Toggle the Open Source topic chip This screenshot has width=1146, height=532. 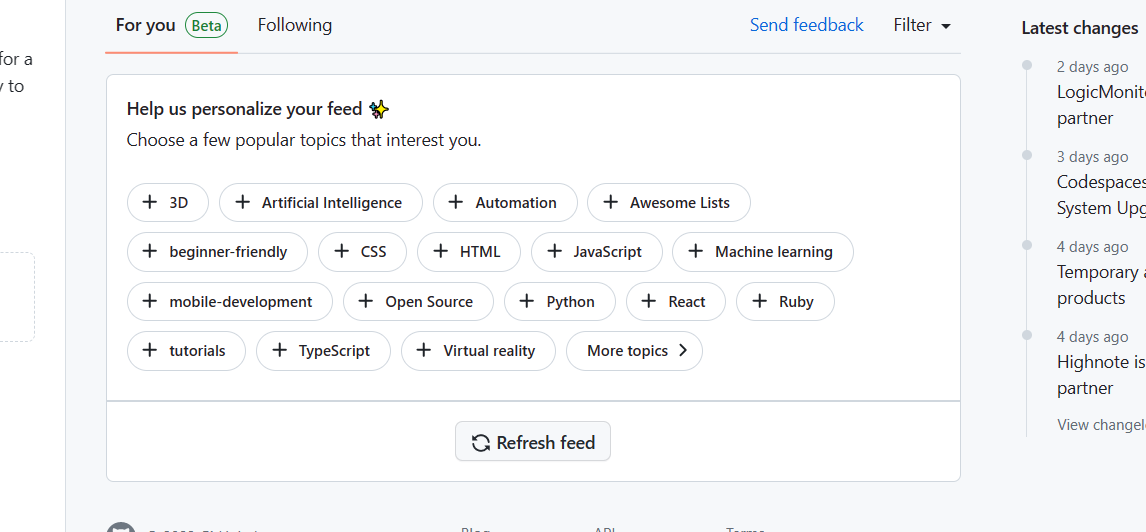pyautogui.click(x=418, y=301)
